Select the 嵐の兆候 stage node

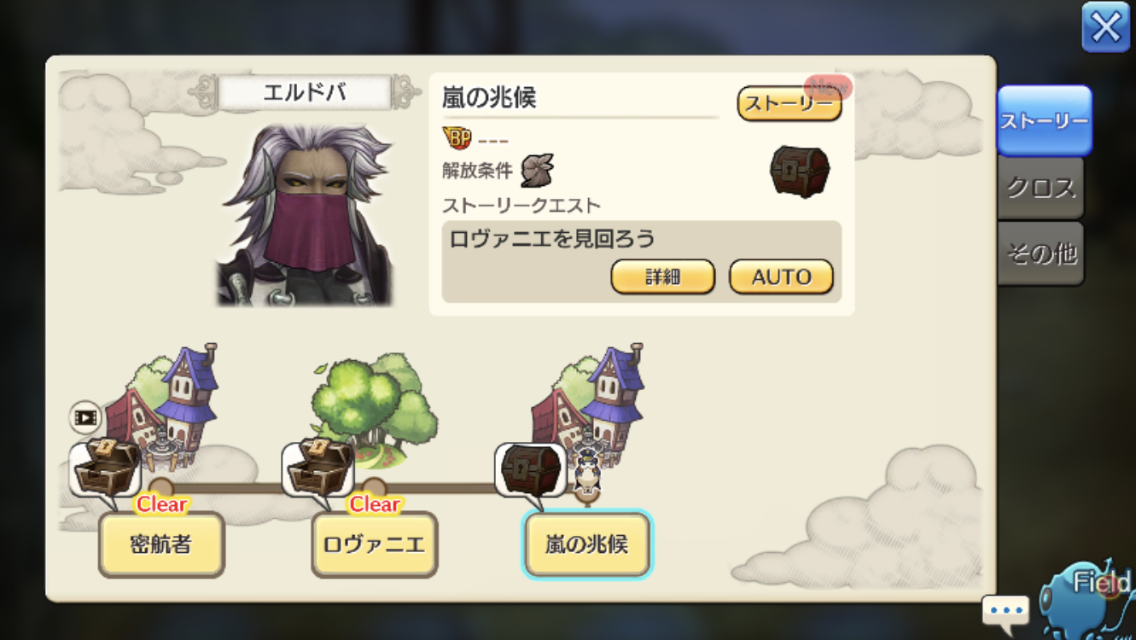click(x=587, y=544)
